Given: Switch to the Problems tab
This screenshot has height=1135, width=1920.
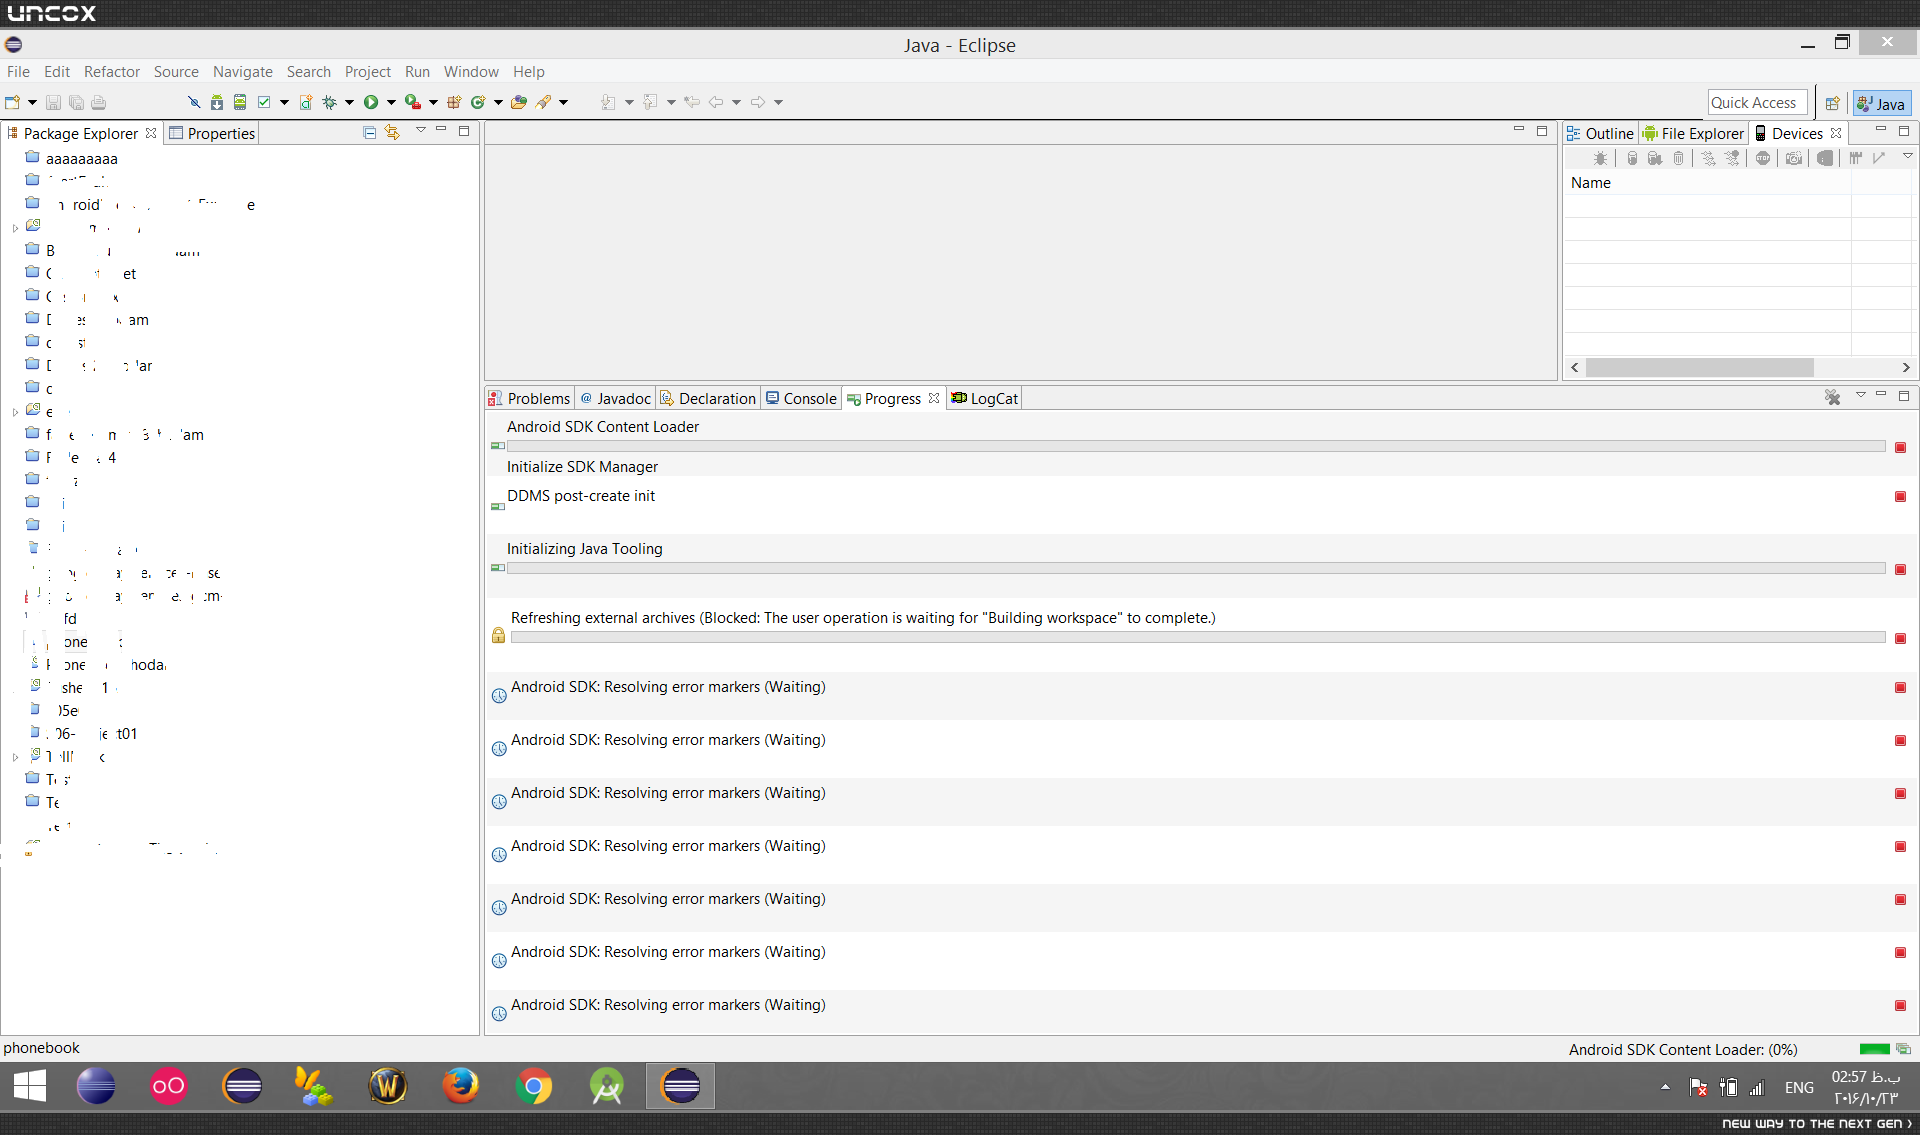Looking at the screenshot, I should pyautogui.click(x=530, y=398).
